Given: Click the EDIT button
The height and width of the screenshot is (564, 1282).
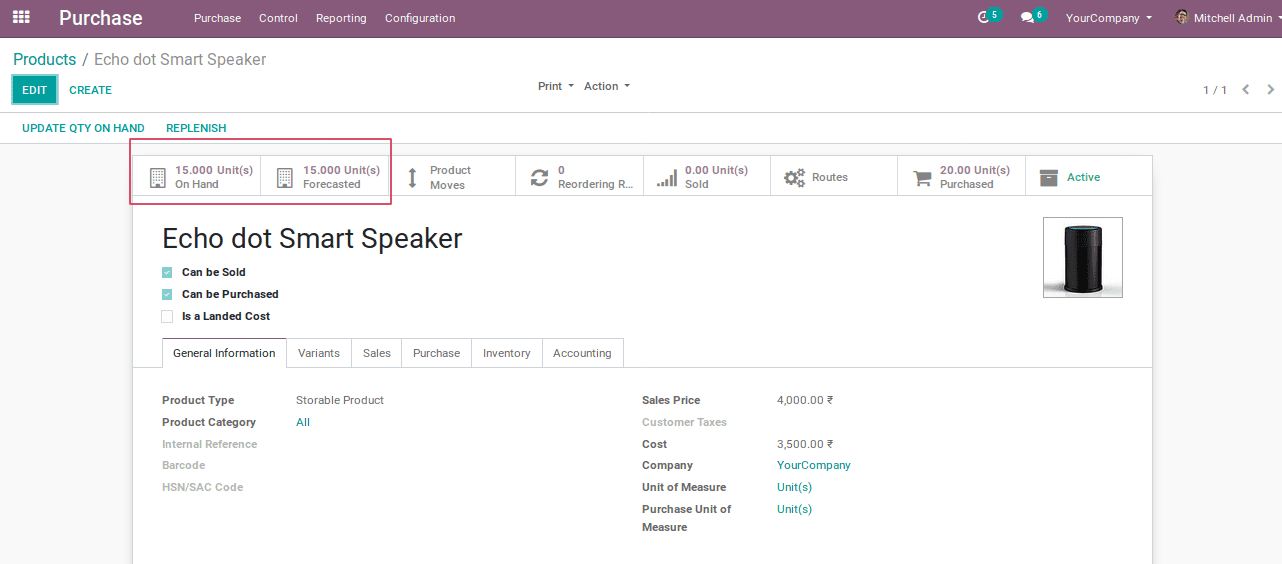Looking at the screenshot, I should click(x=35, y=90).
